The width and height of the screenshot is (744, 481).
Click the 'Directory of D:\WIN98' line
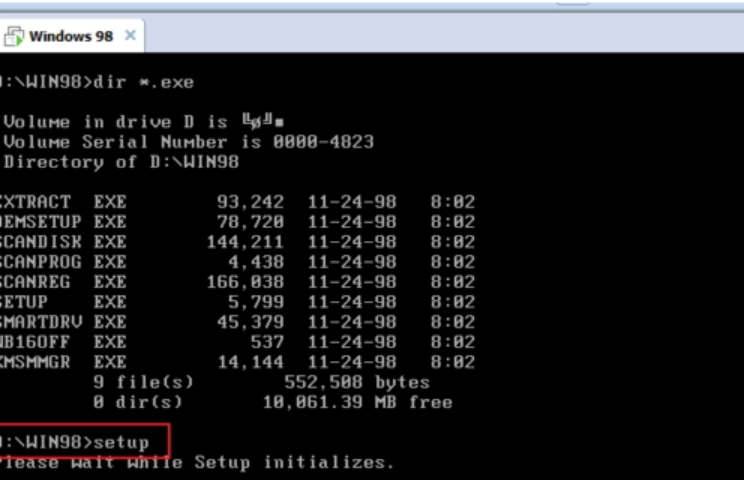point(121,162)
